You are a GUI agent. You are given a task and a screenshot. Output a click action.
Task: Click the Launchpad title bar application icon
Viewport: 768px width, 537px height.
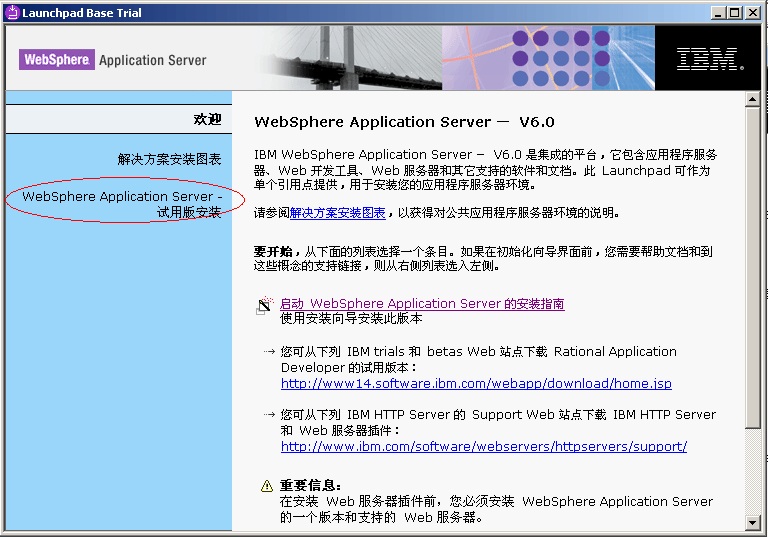tap(13, 12)
